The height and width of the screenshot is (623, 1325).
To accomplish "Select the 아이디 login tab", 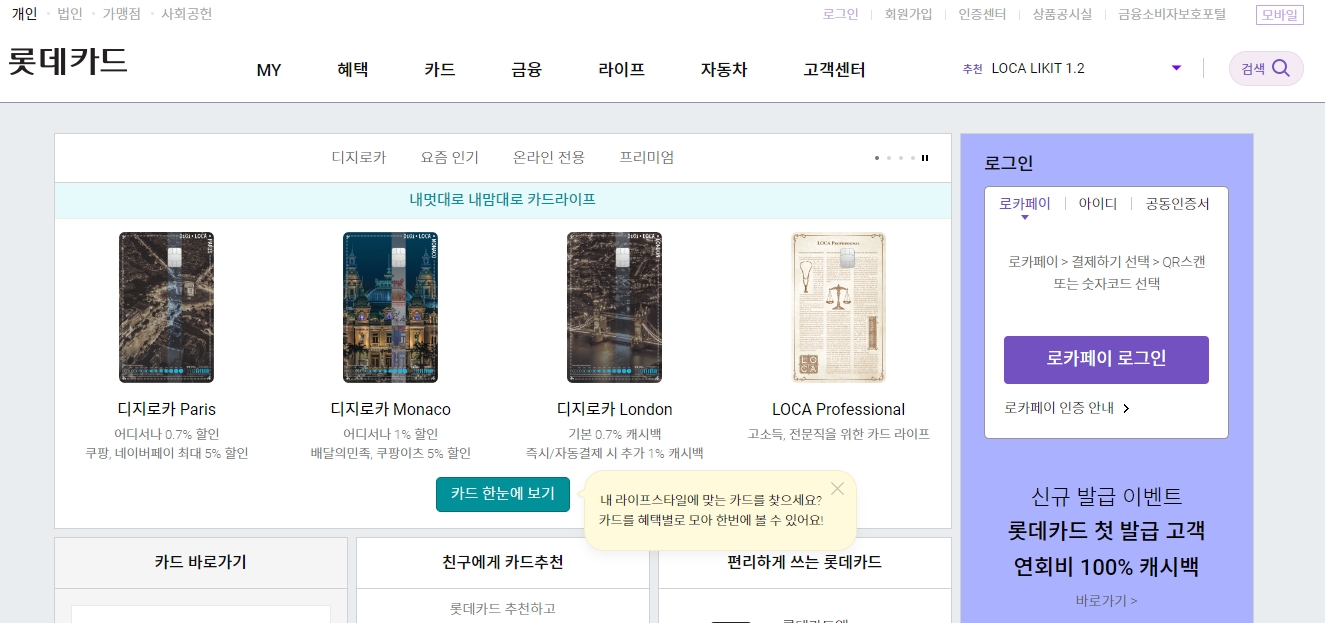I will (1098, 204).
